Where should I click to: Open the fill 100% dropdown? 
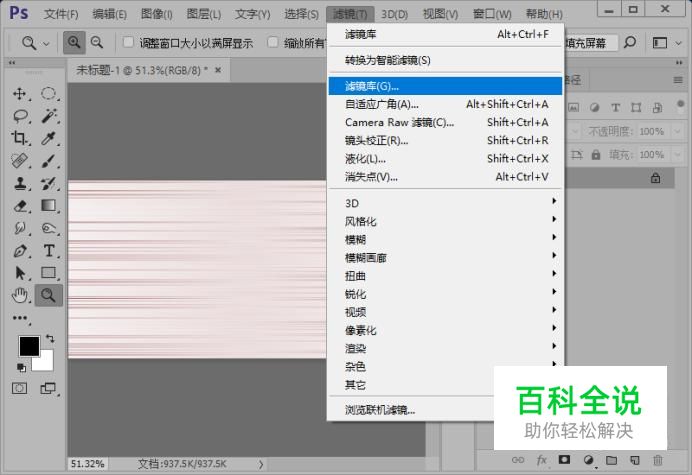coord(677,155)
